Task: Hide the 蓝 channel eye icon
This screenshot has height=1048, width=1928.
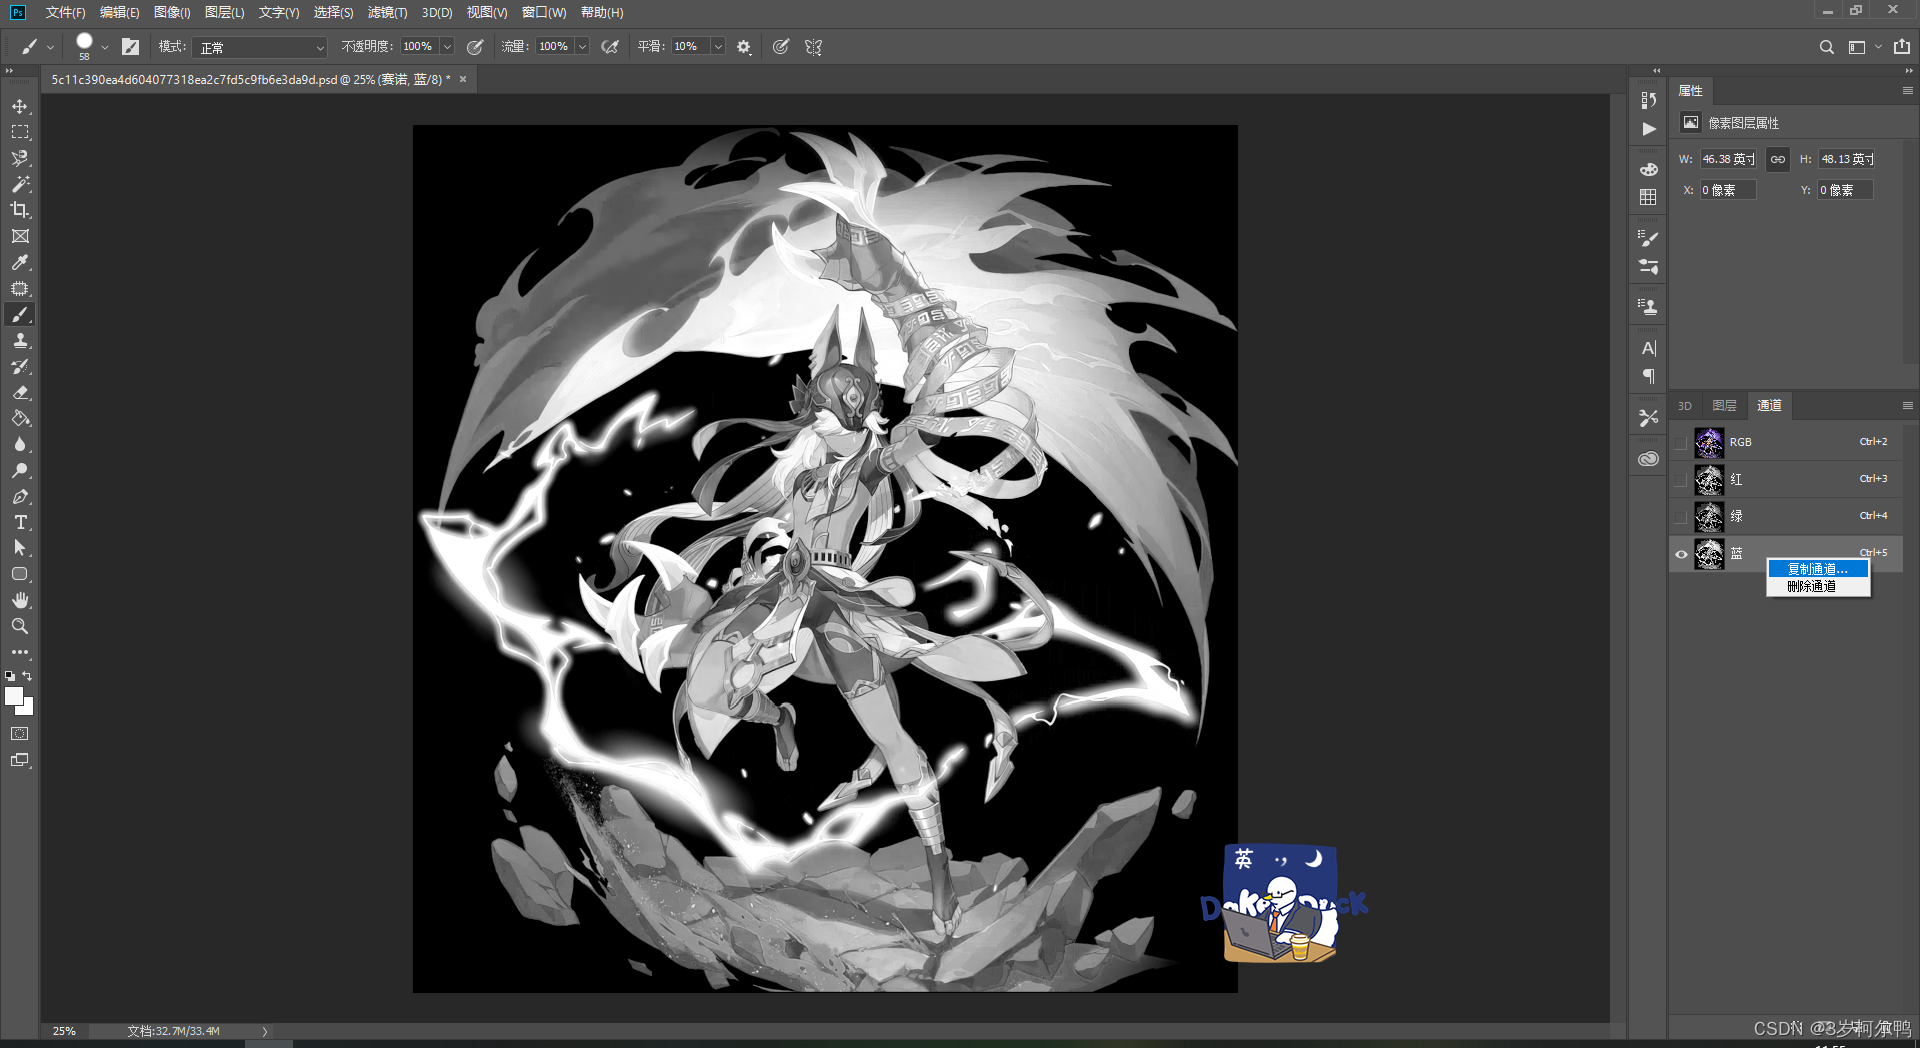Action: click(x=1681, y=554)
